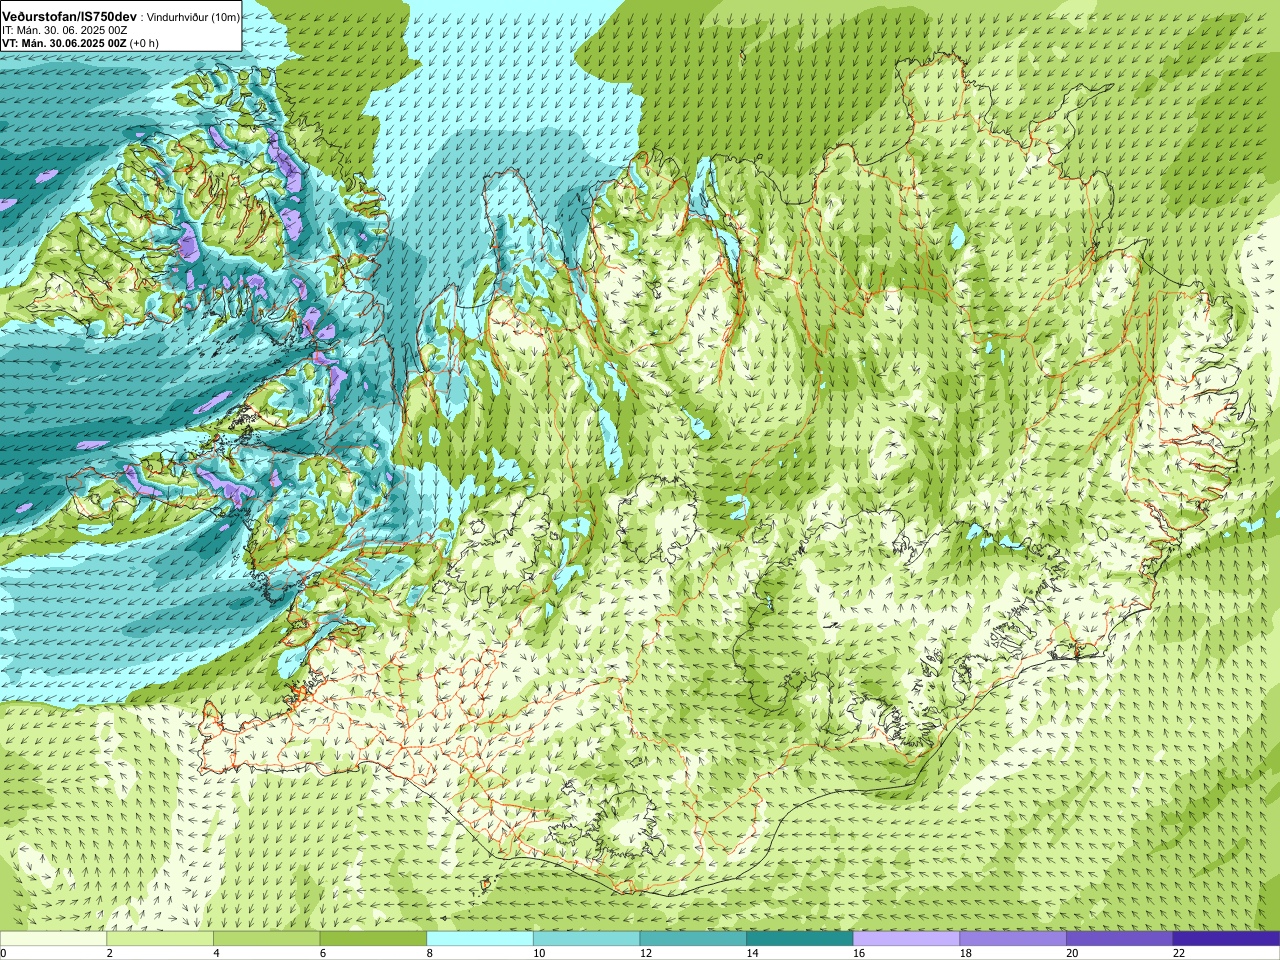Select the legend scale label '20'
The height and width of the screenshot is (960, 1280).
[1073, 953]
